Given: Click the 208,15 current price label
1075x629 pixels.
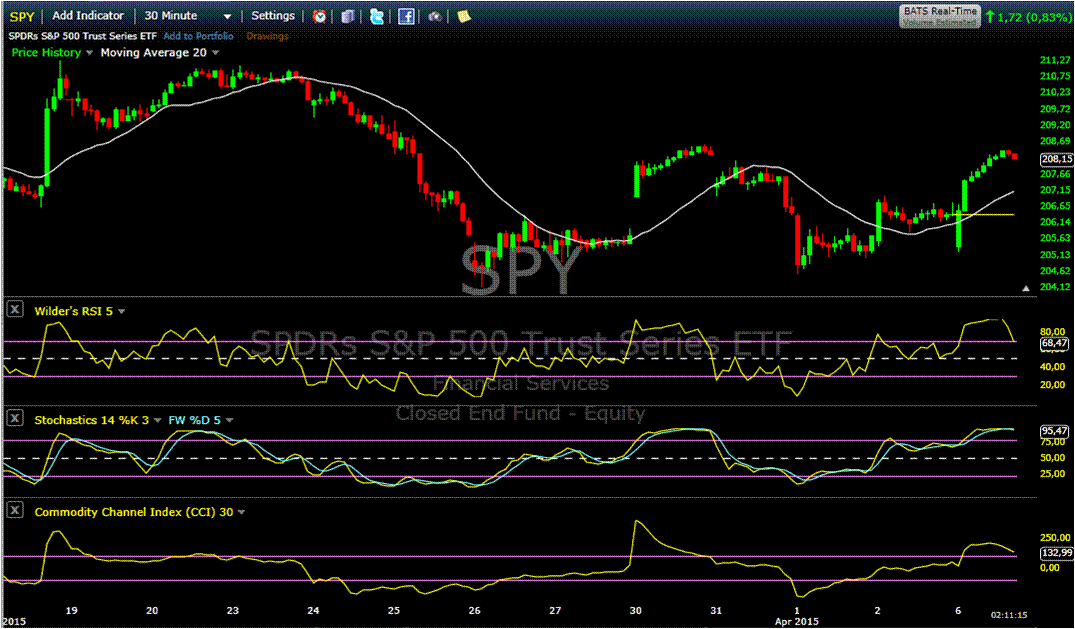Looking at the screenshot, I should (x=1056, y=159).
